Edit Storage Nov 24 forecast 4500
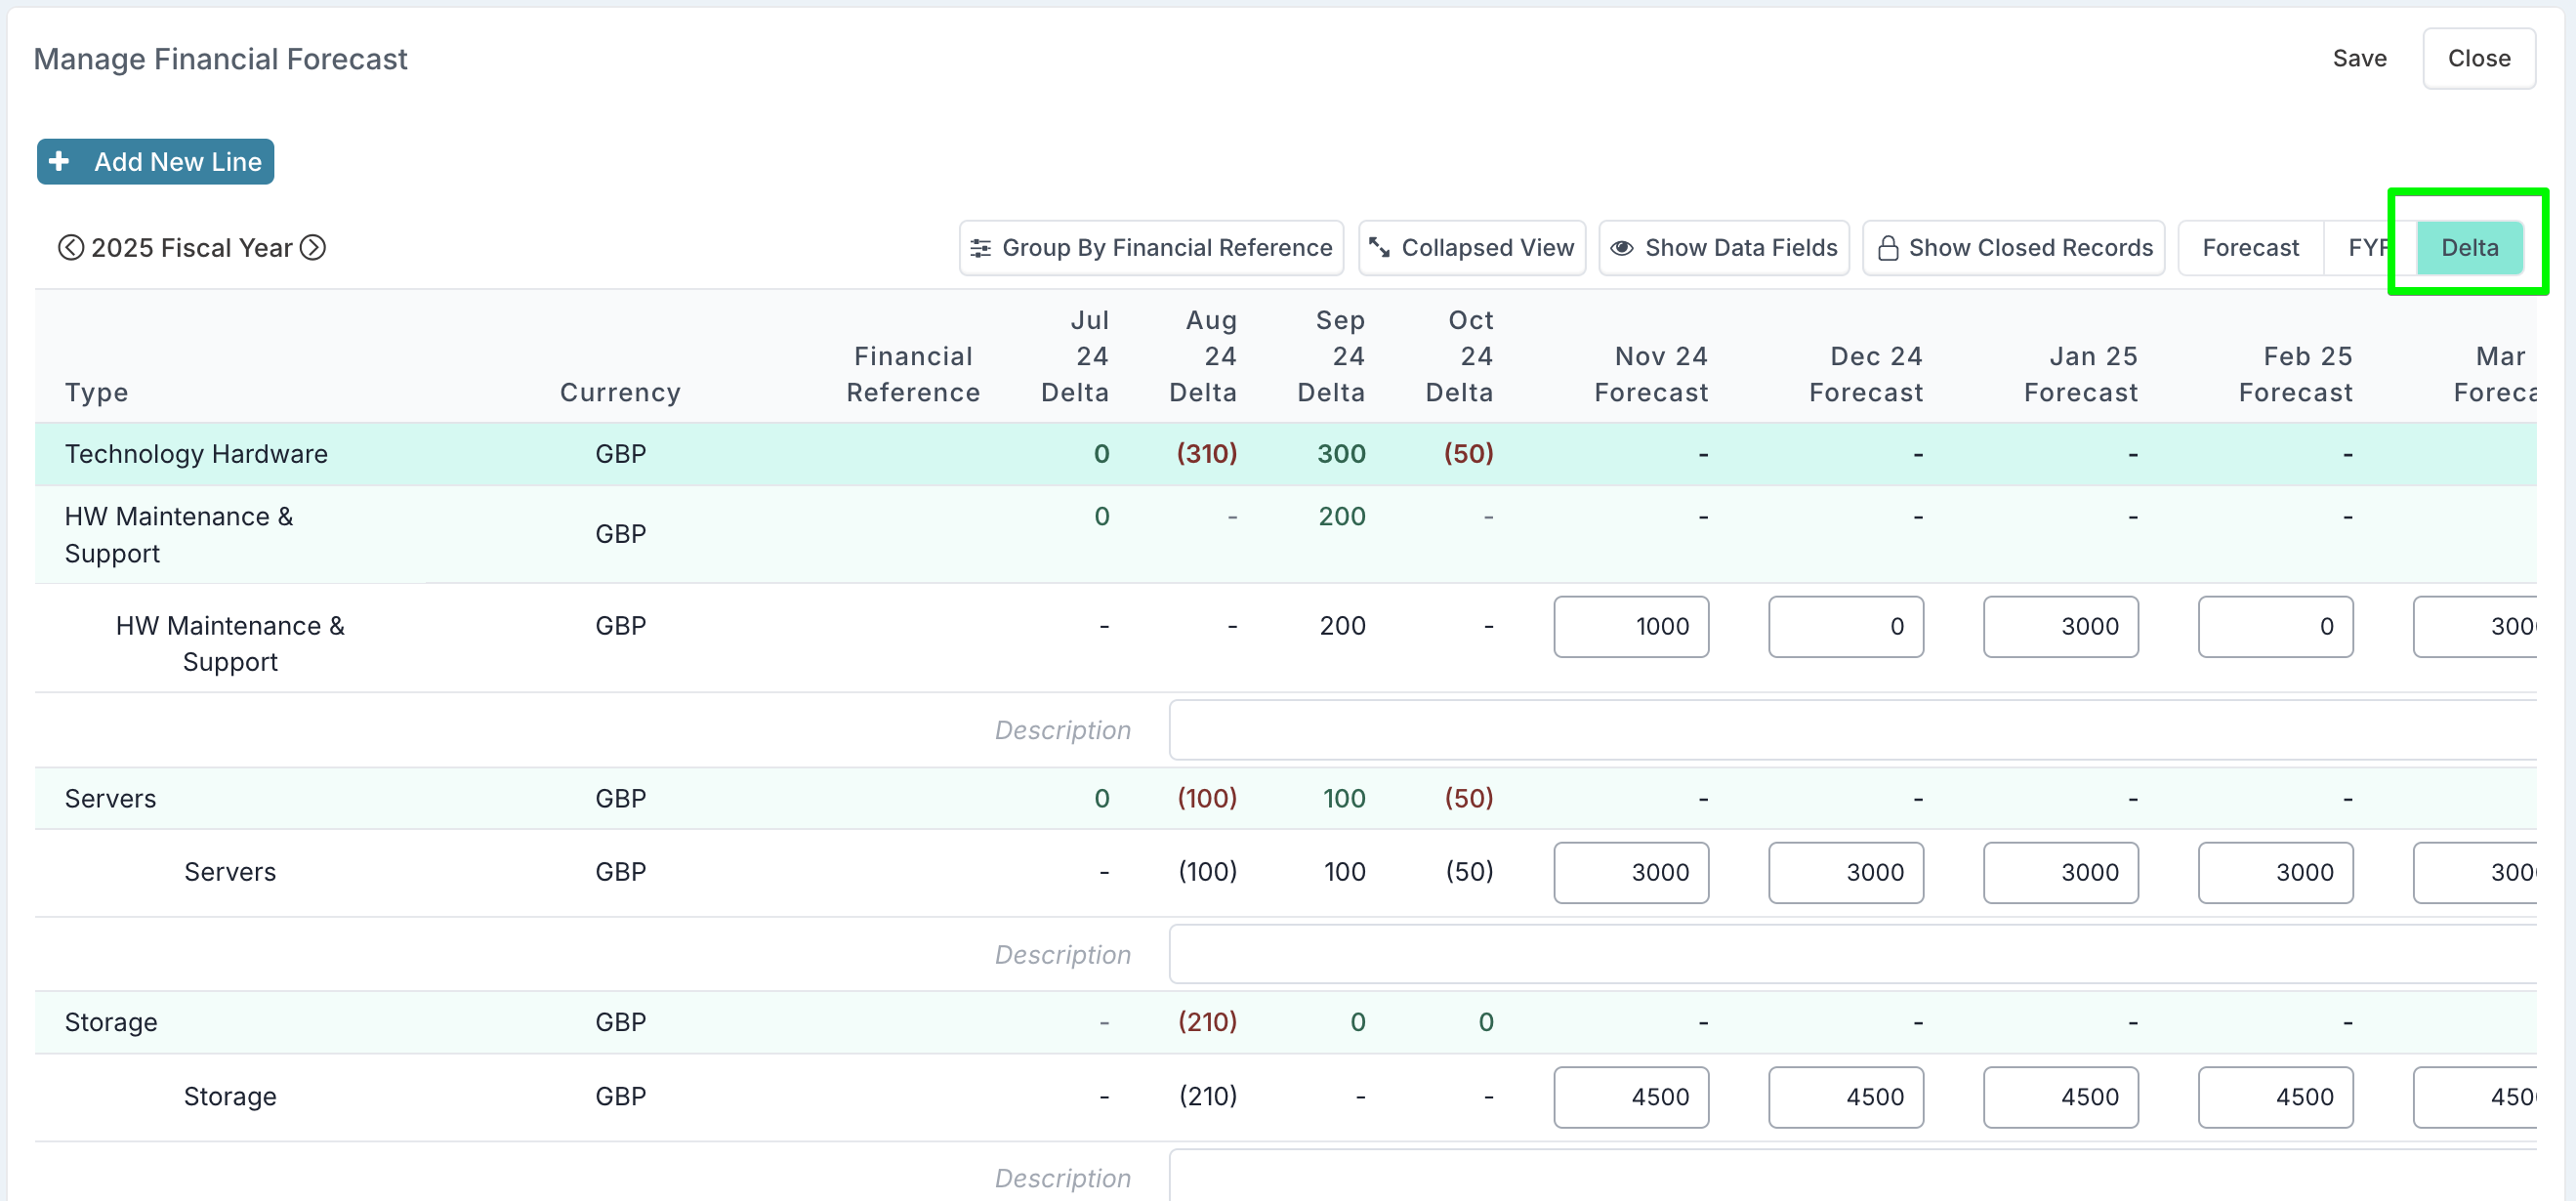Screen dimensions: 2576x1201 [1631, 1096]
